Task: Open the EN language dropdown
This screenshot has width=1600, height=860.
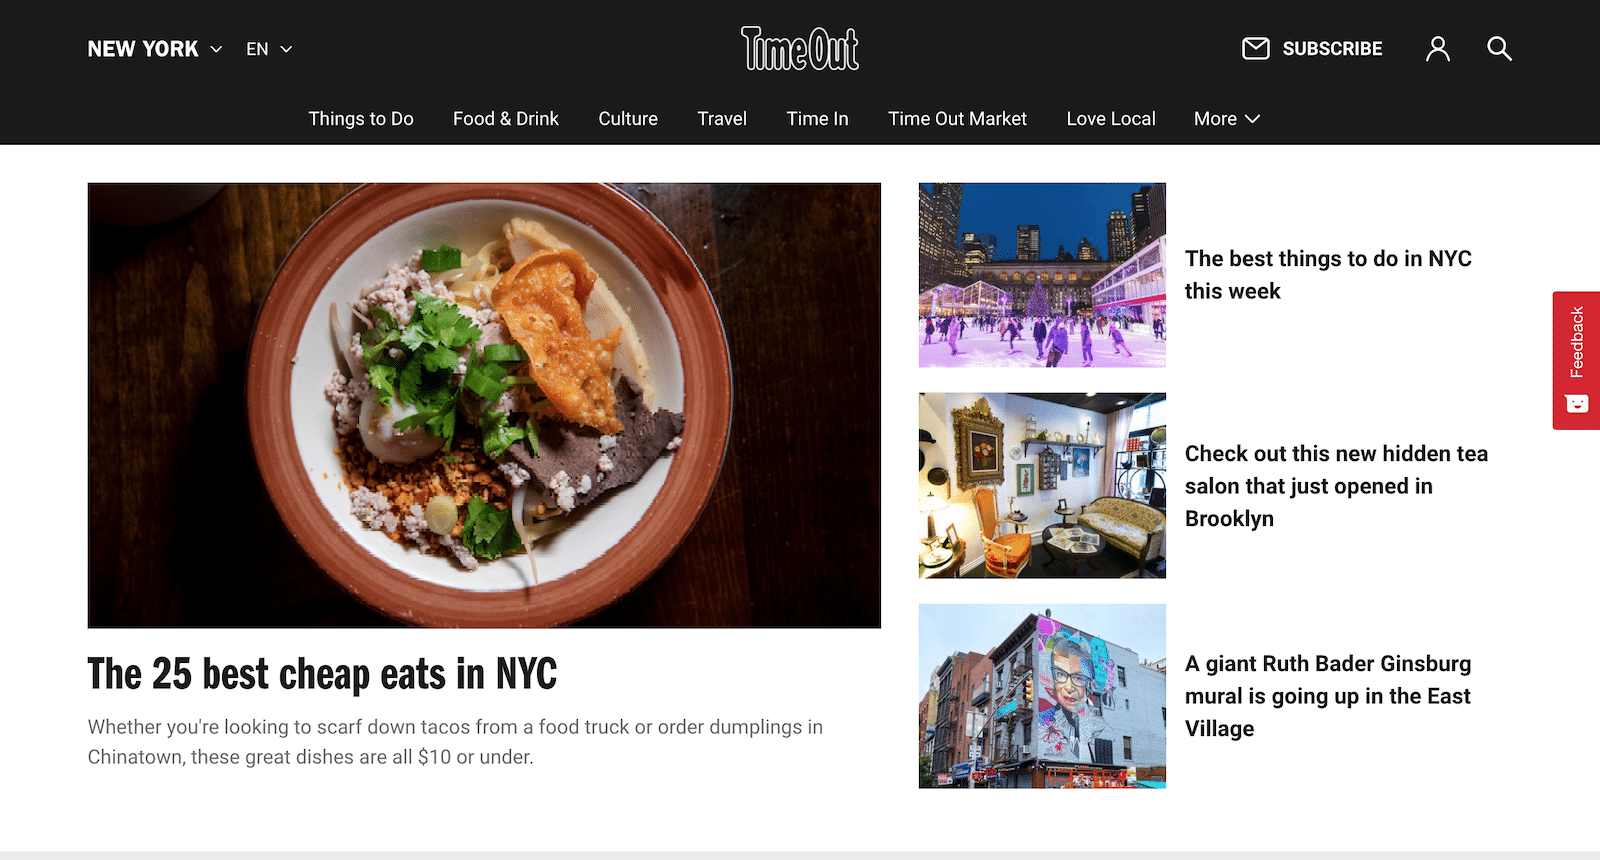Action: 269,49
